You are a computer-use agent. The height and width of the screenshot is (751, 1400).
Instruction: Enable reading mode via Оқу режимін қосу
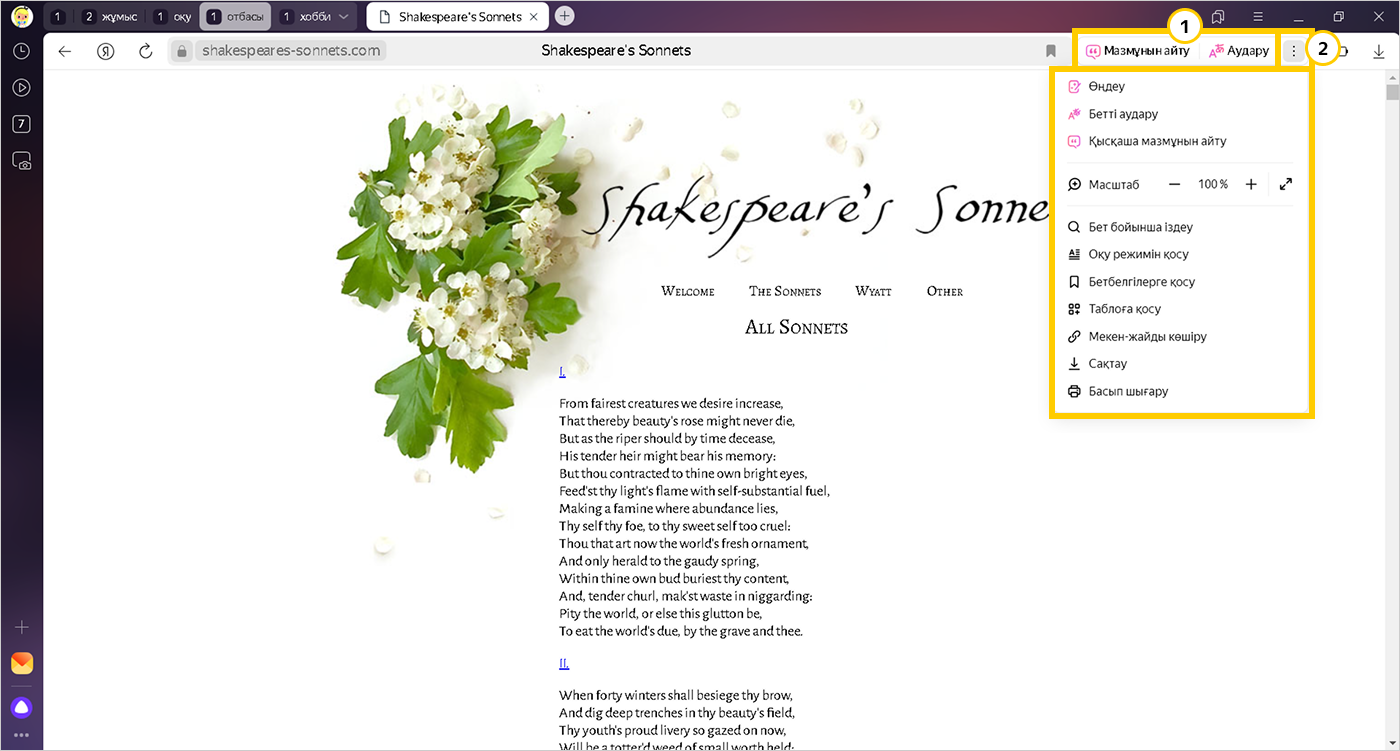[1138, 254]
